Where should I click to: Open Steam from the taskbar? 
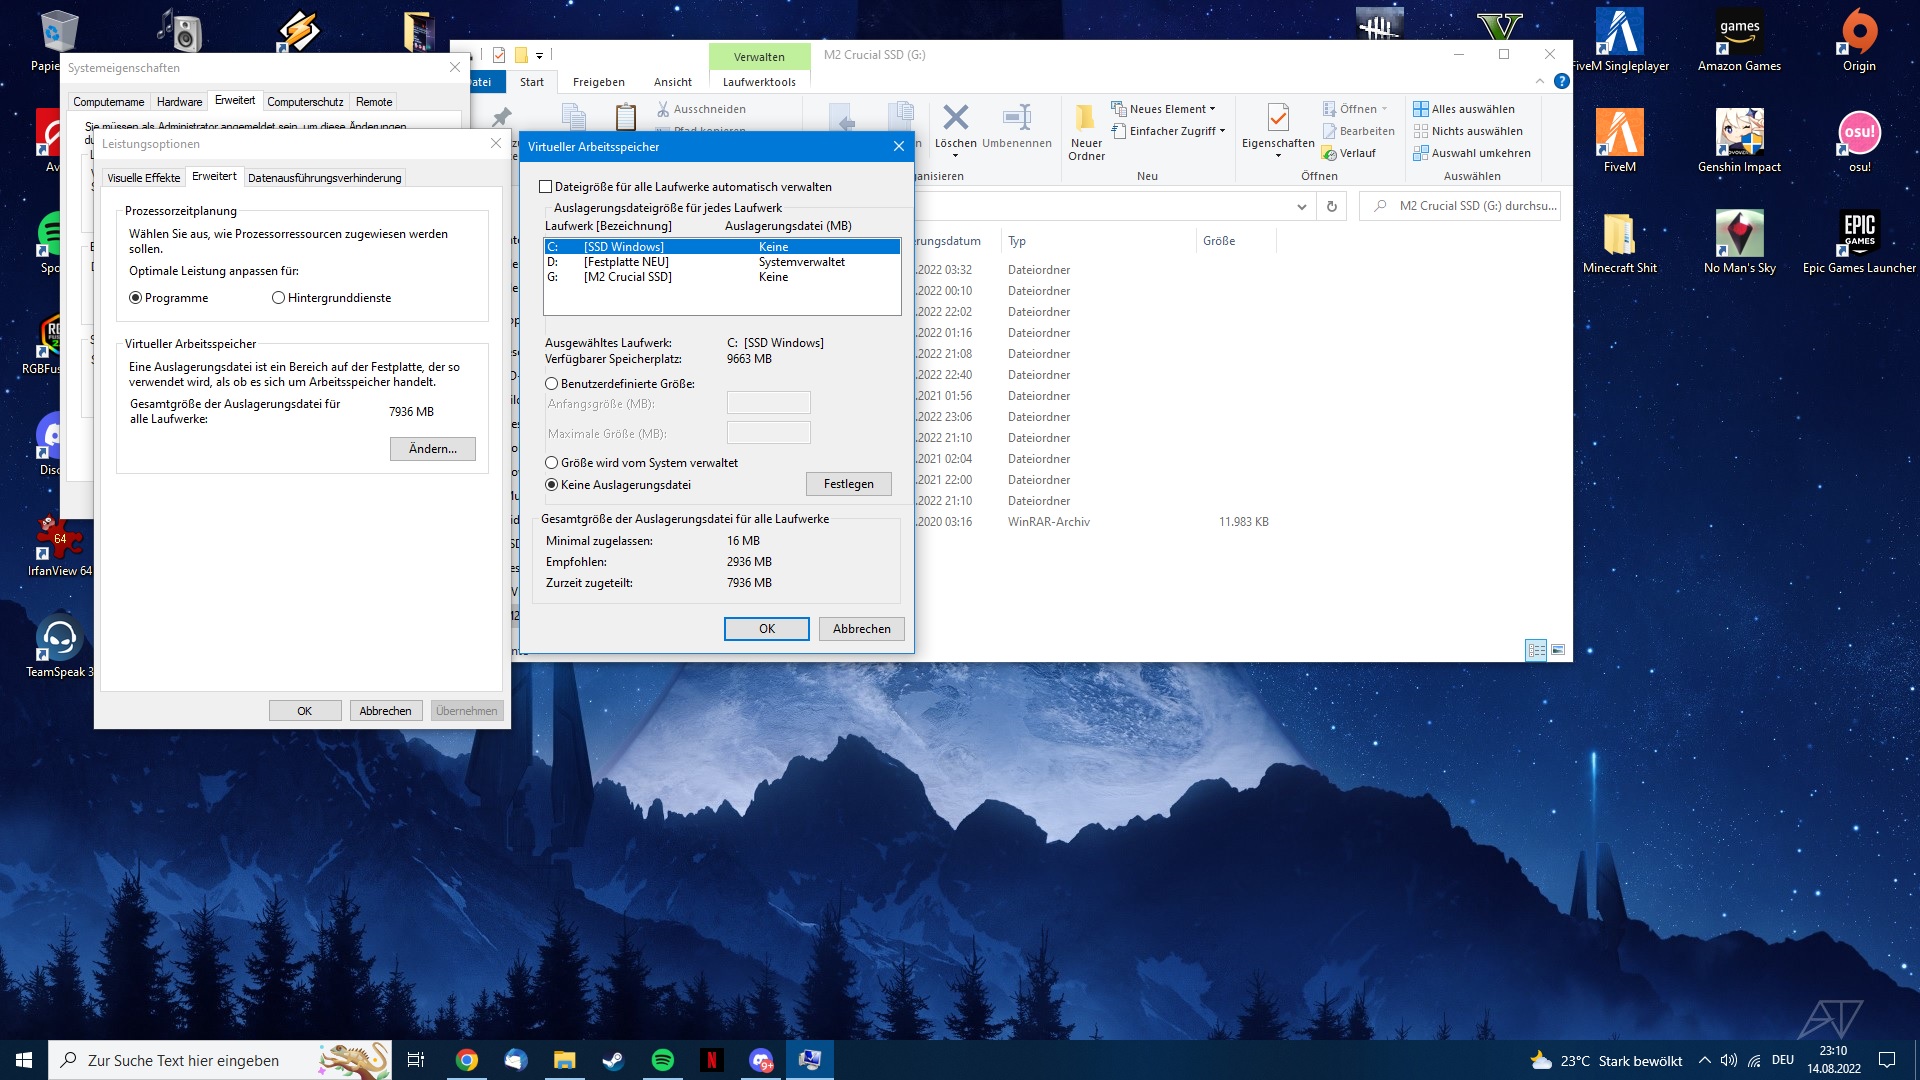[x=613, y=1060]
